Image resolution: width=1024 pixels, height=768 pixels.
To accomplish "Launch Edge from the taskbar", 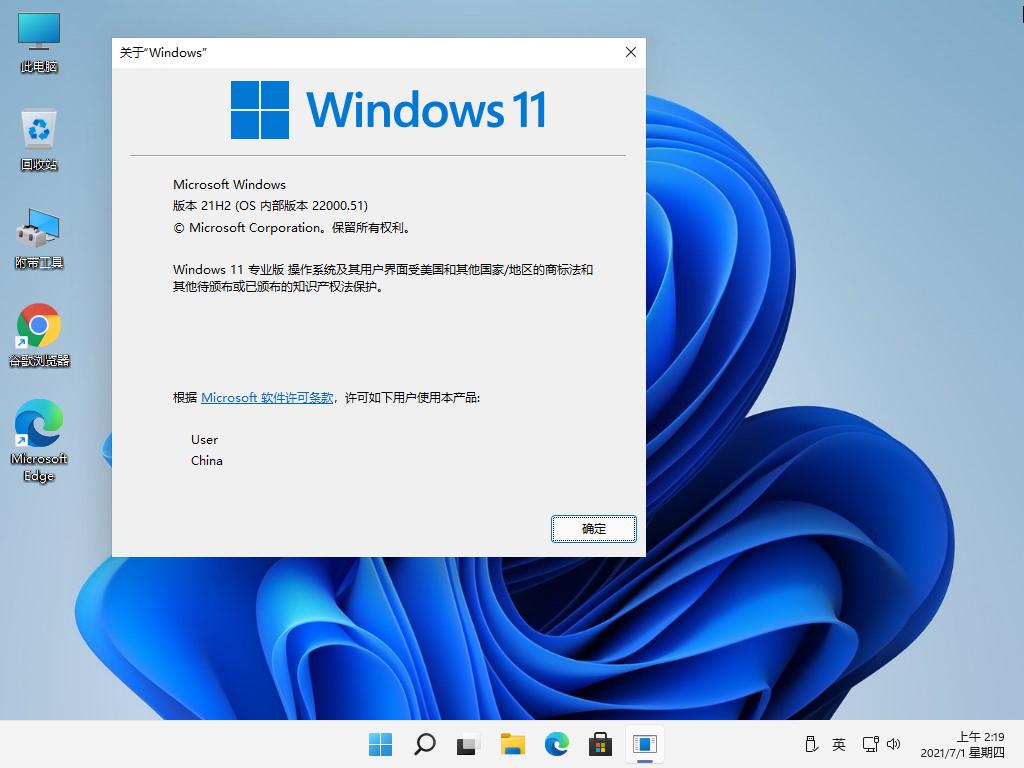I will click(556, 744).
